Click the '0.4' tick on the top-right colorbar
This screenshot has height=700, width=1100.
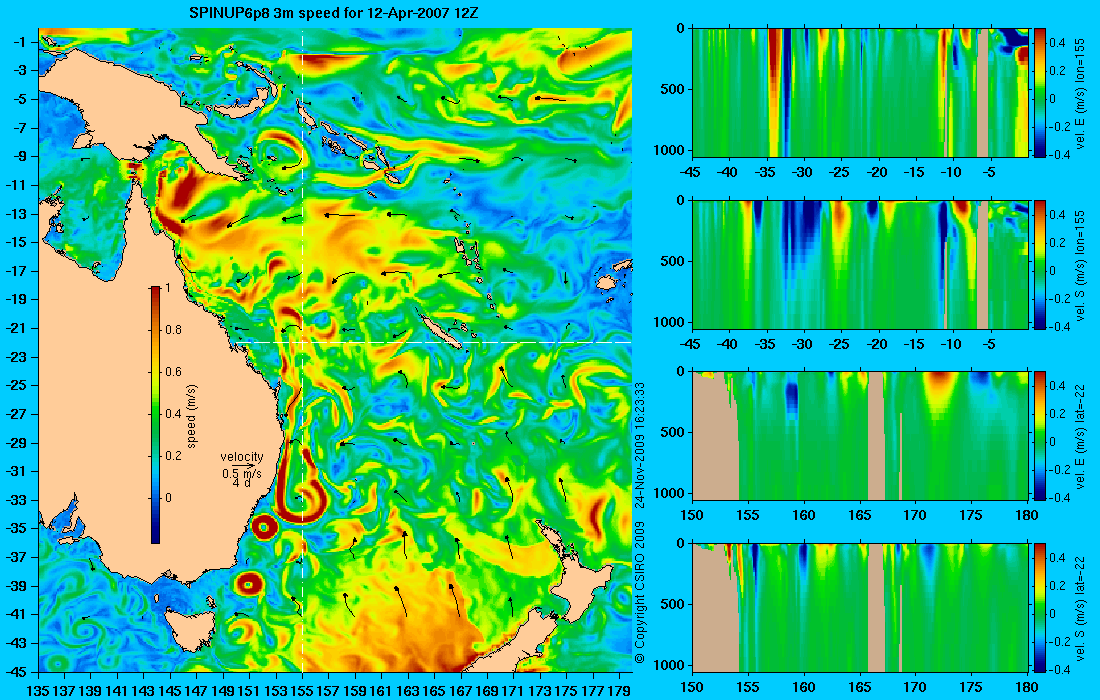(1057, 43)
